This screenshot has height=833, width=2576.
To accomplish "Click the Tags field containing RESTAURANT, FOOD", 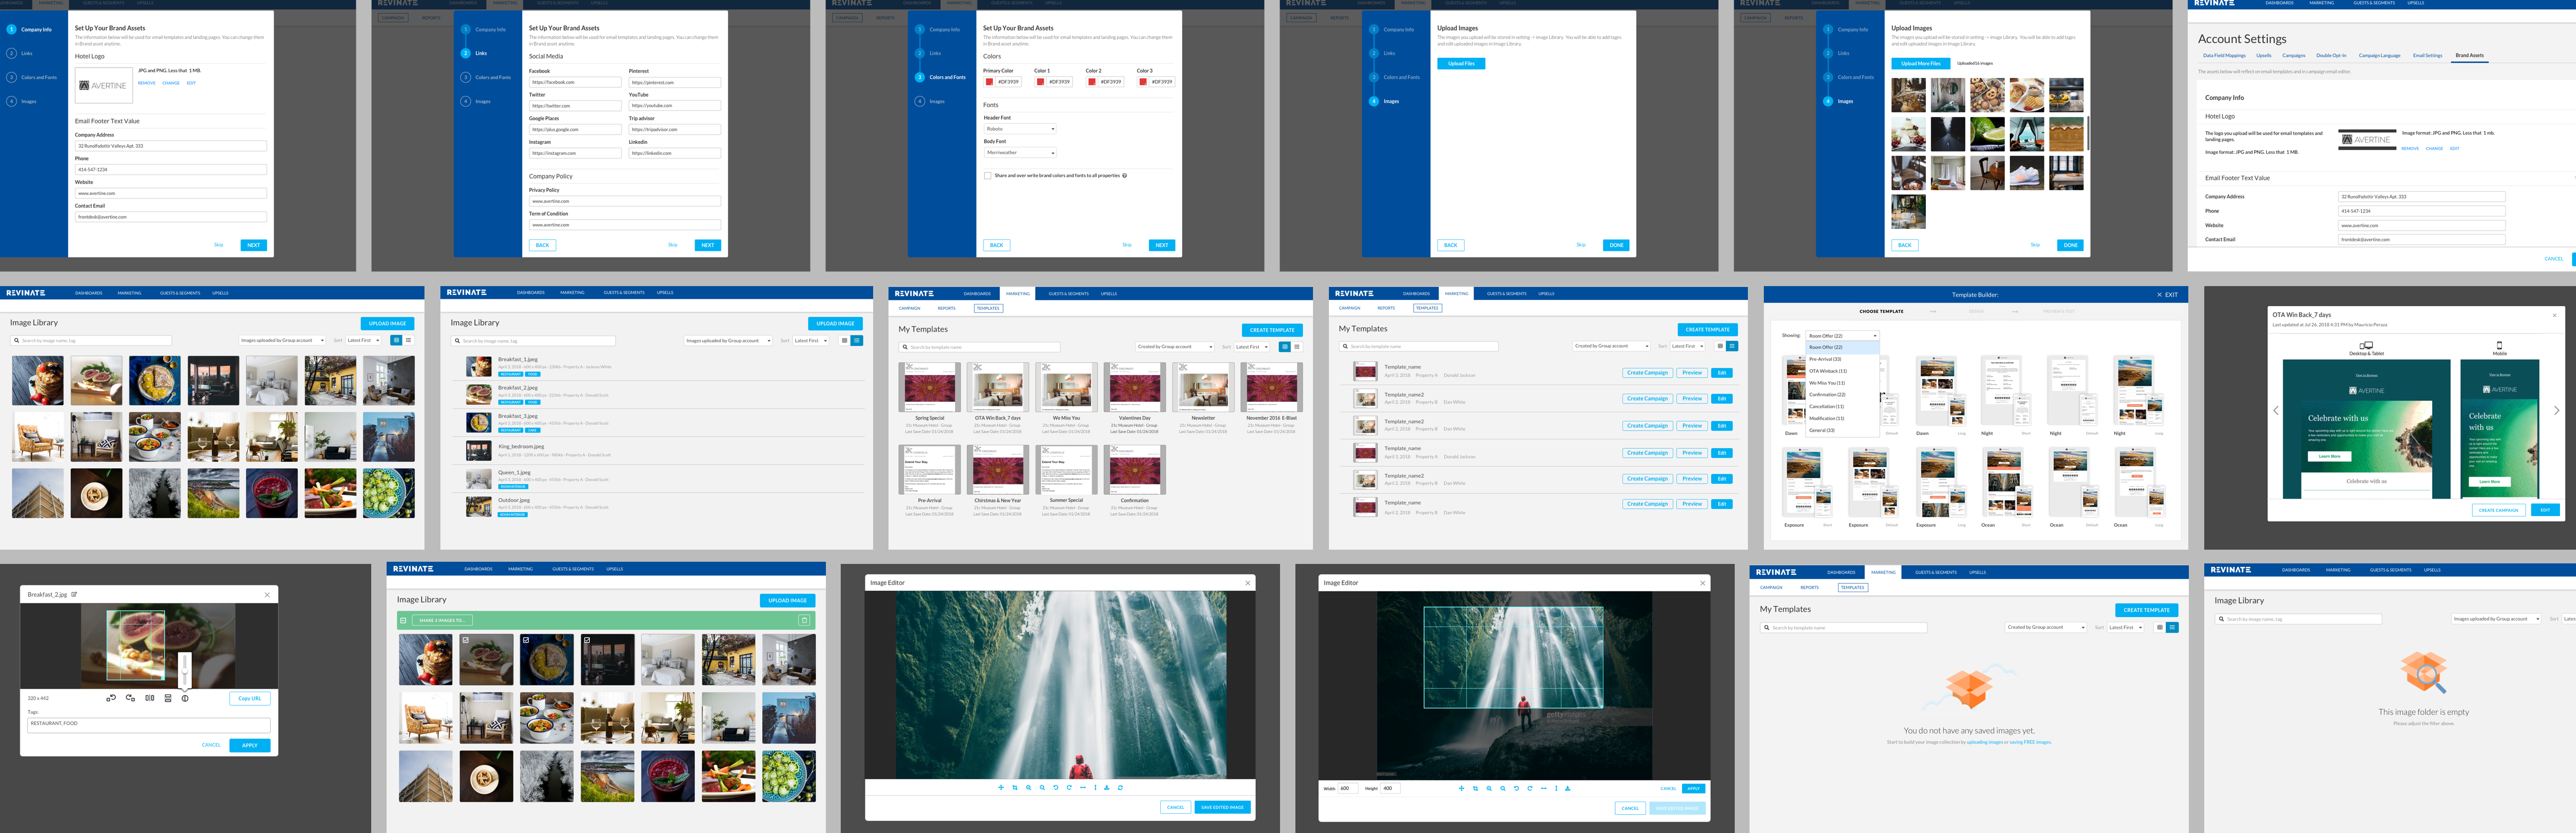I will (x=149, y=724).
